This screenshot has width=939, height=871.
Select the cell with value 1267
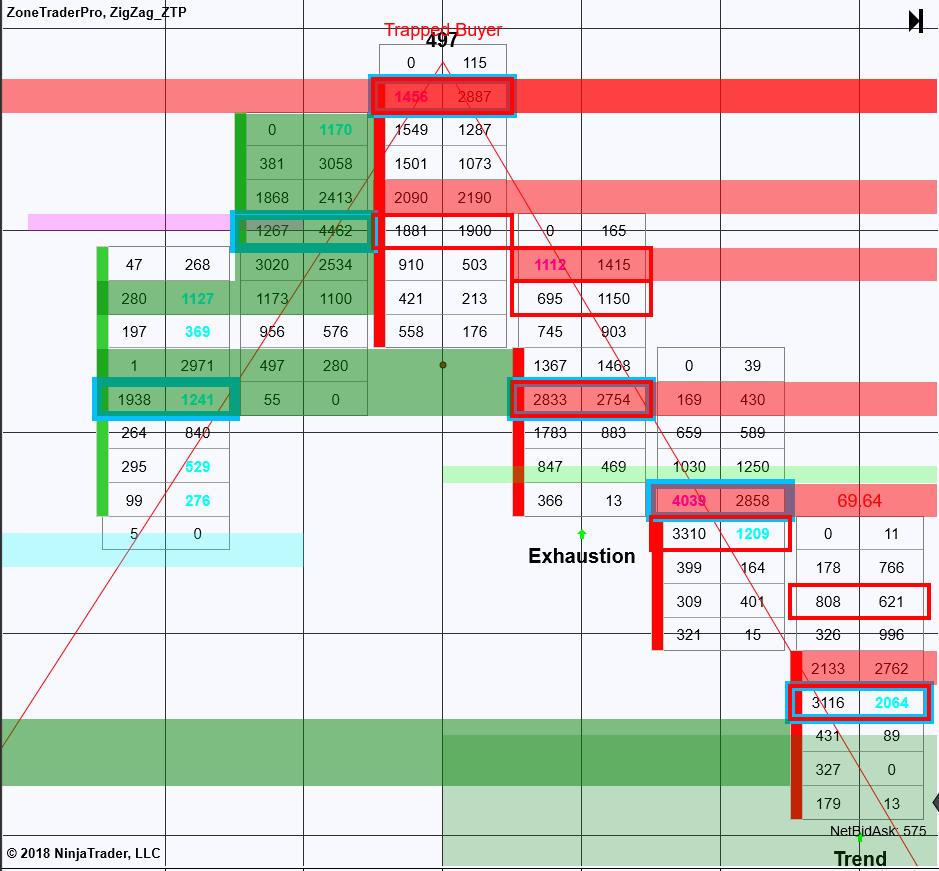click(x=272, y=231)
